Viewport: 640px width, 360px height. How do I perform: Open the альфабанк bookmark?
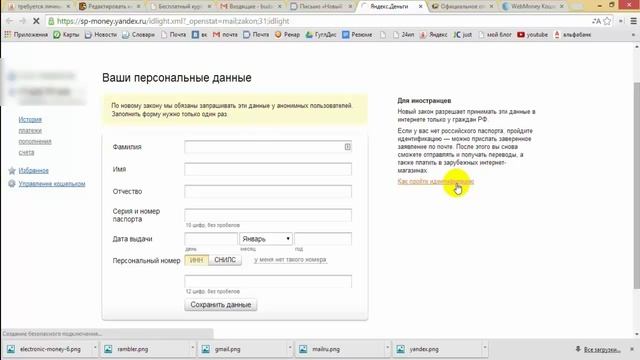tap(573, 35)
